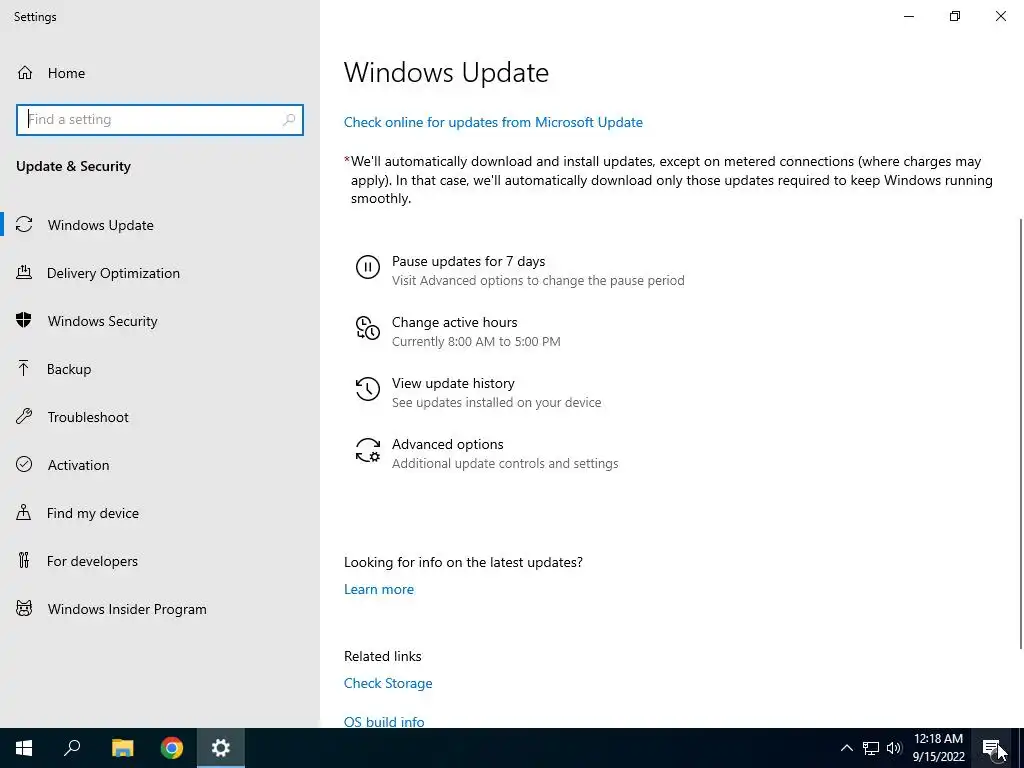The height and width of the screenshot is (768, 1024).
Task: Click the Windows Update sync arrows icon
Action: coord(24,225)
